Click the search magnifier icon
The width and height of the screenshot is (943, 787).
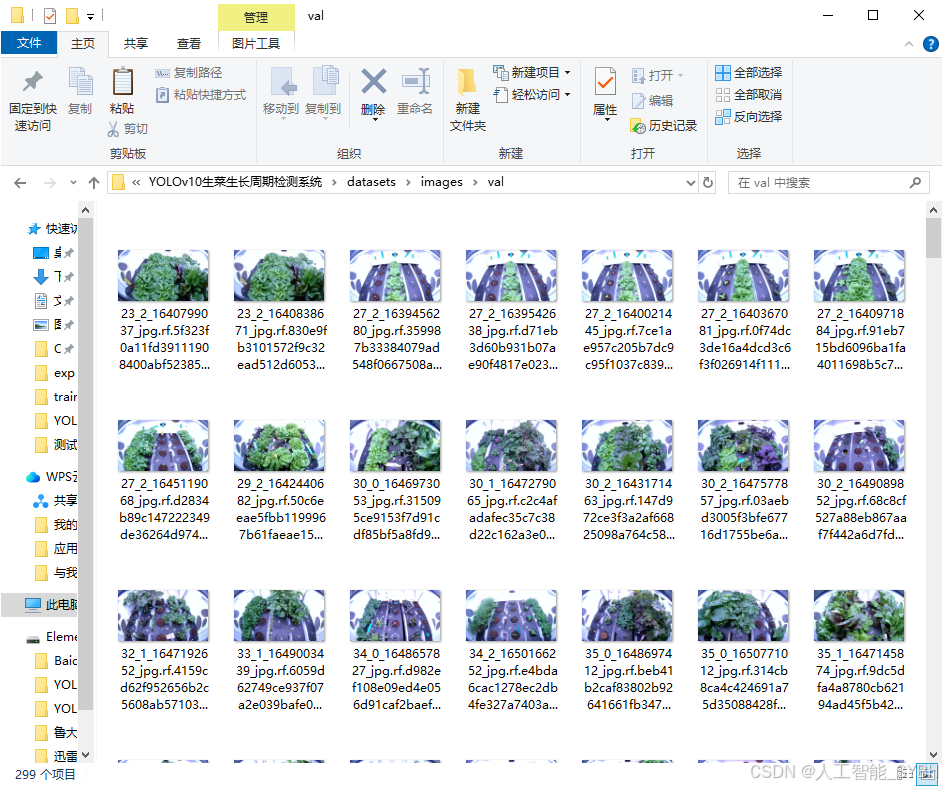(x=915, y=182)
